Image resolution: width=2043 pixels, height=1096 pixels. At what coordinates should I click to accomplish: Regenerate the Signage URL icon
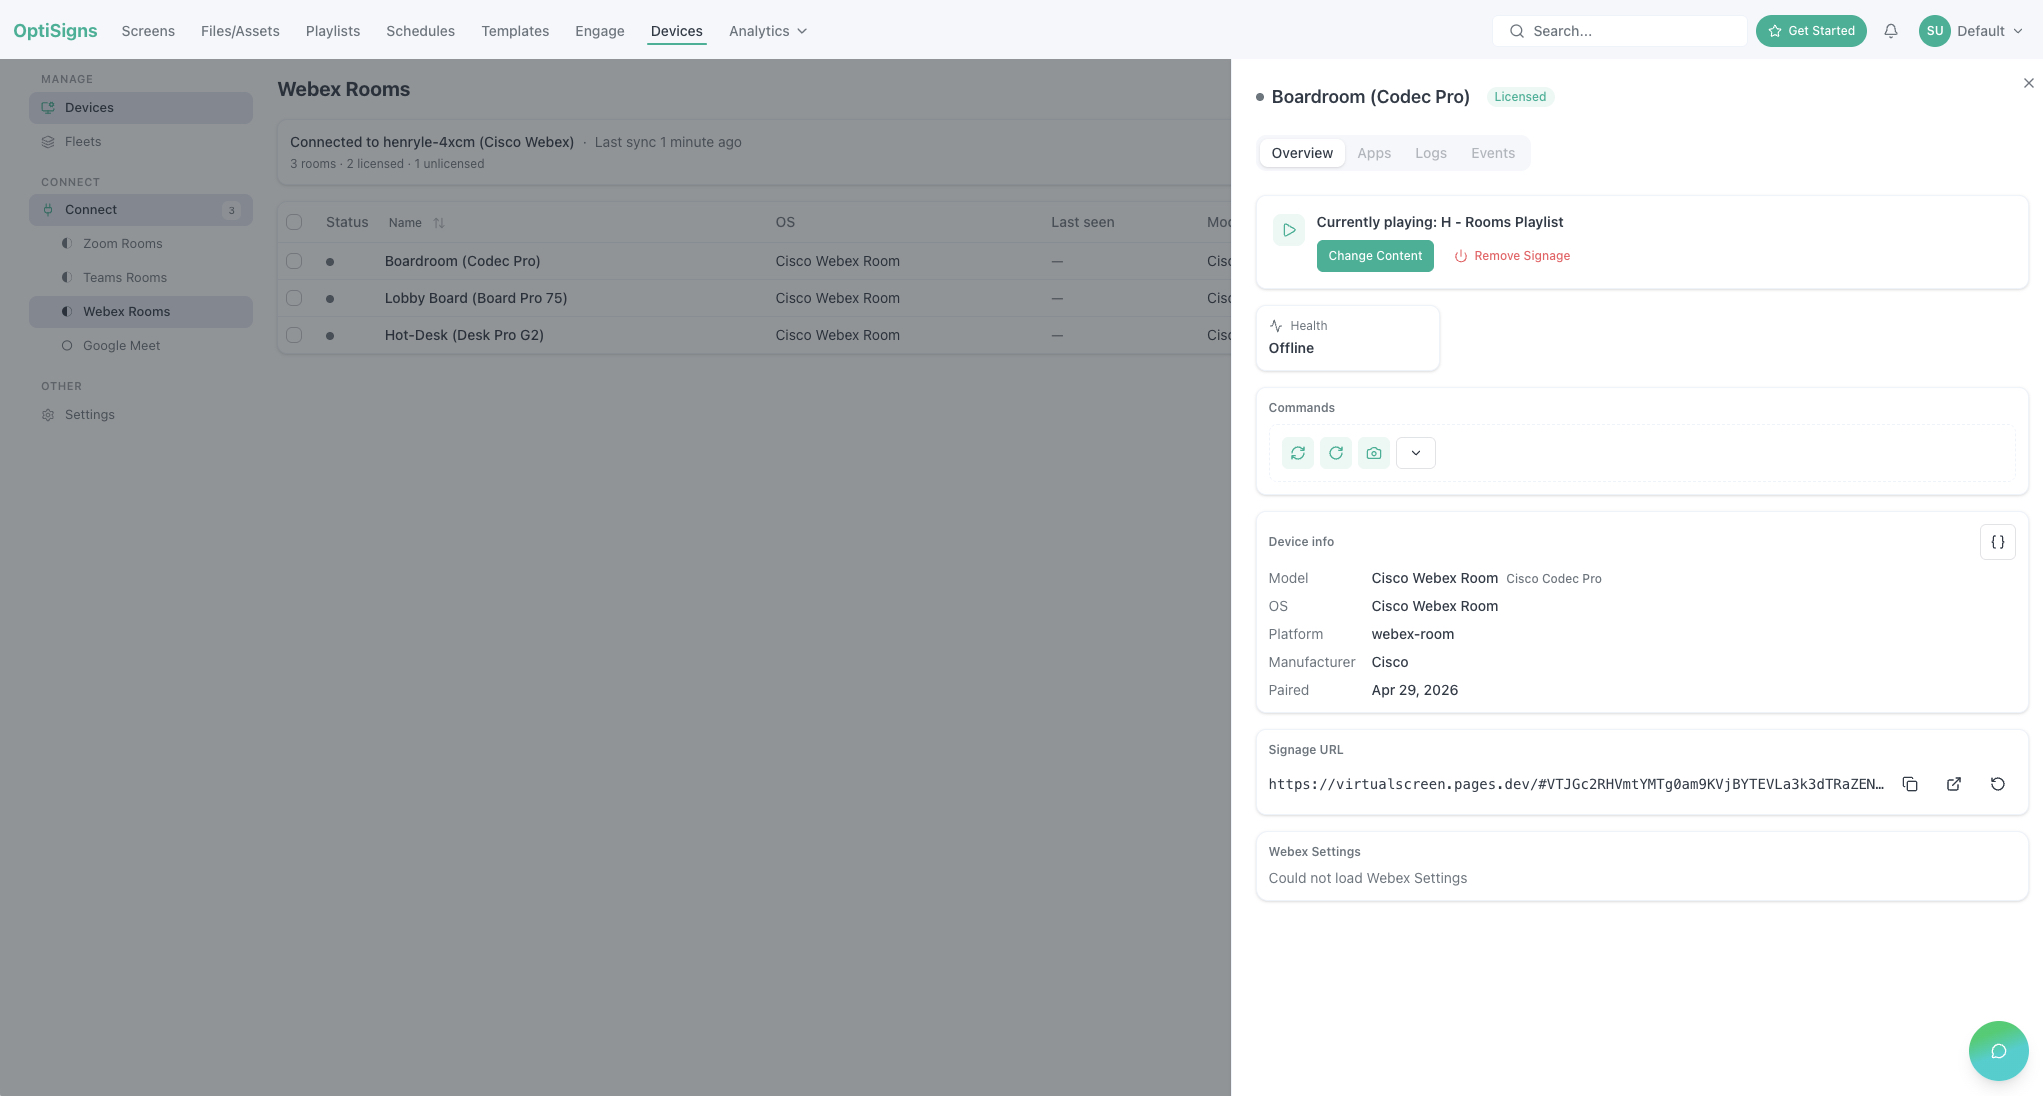[1998, 784]
